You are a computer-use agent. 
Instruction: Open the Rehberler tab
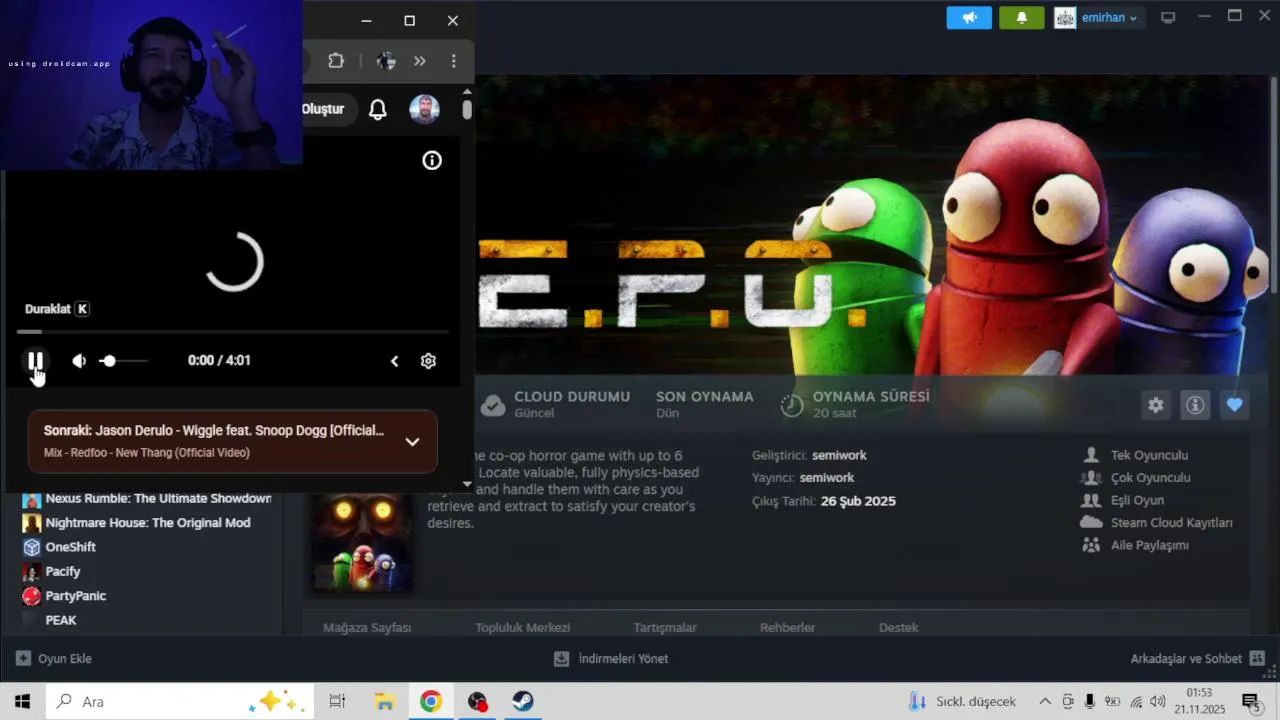click(788, 628)
